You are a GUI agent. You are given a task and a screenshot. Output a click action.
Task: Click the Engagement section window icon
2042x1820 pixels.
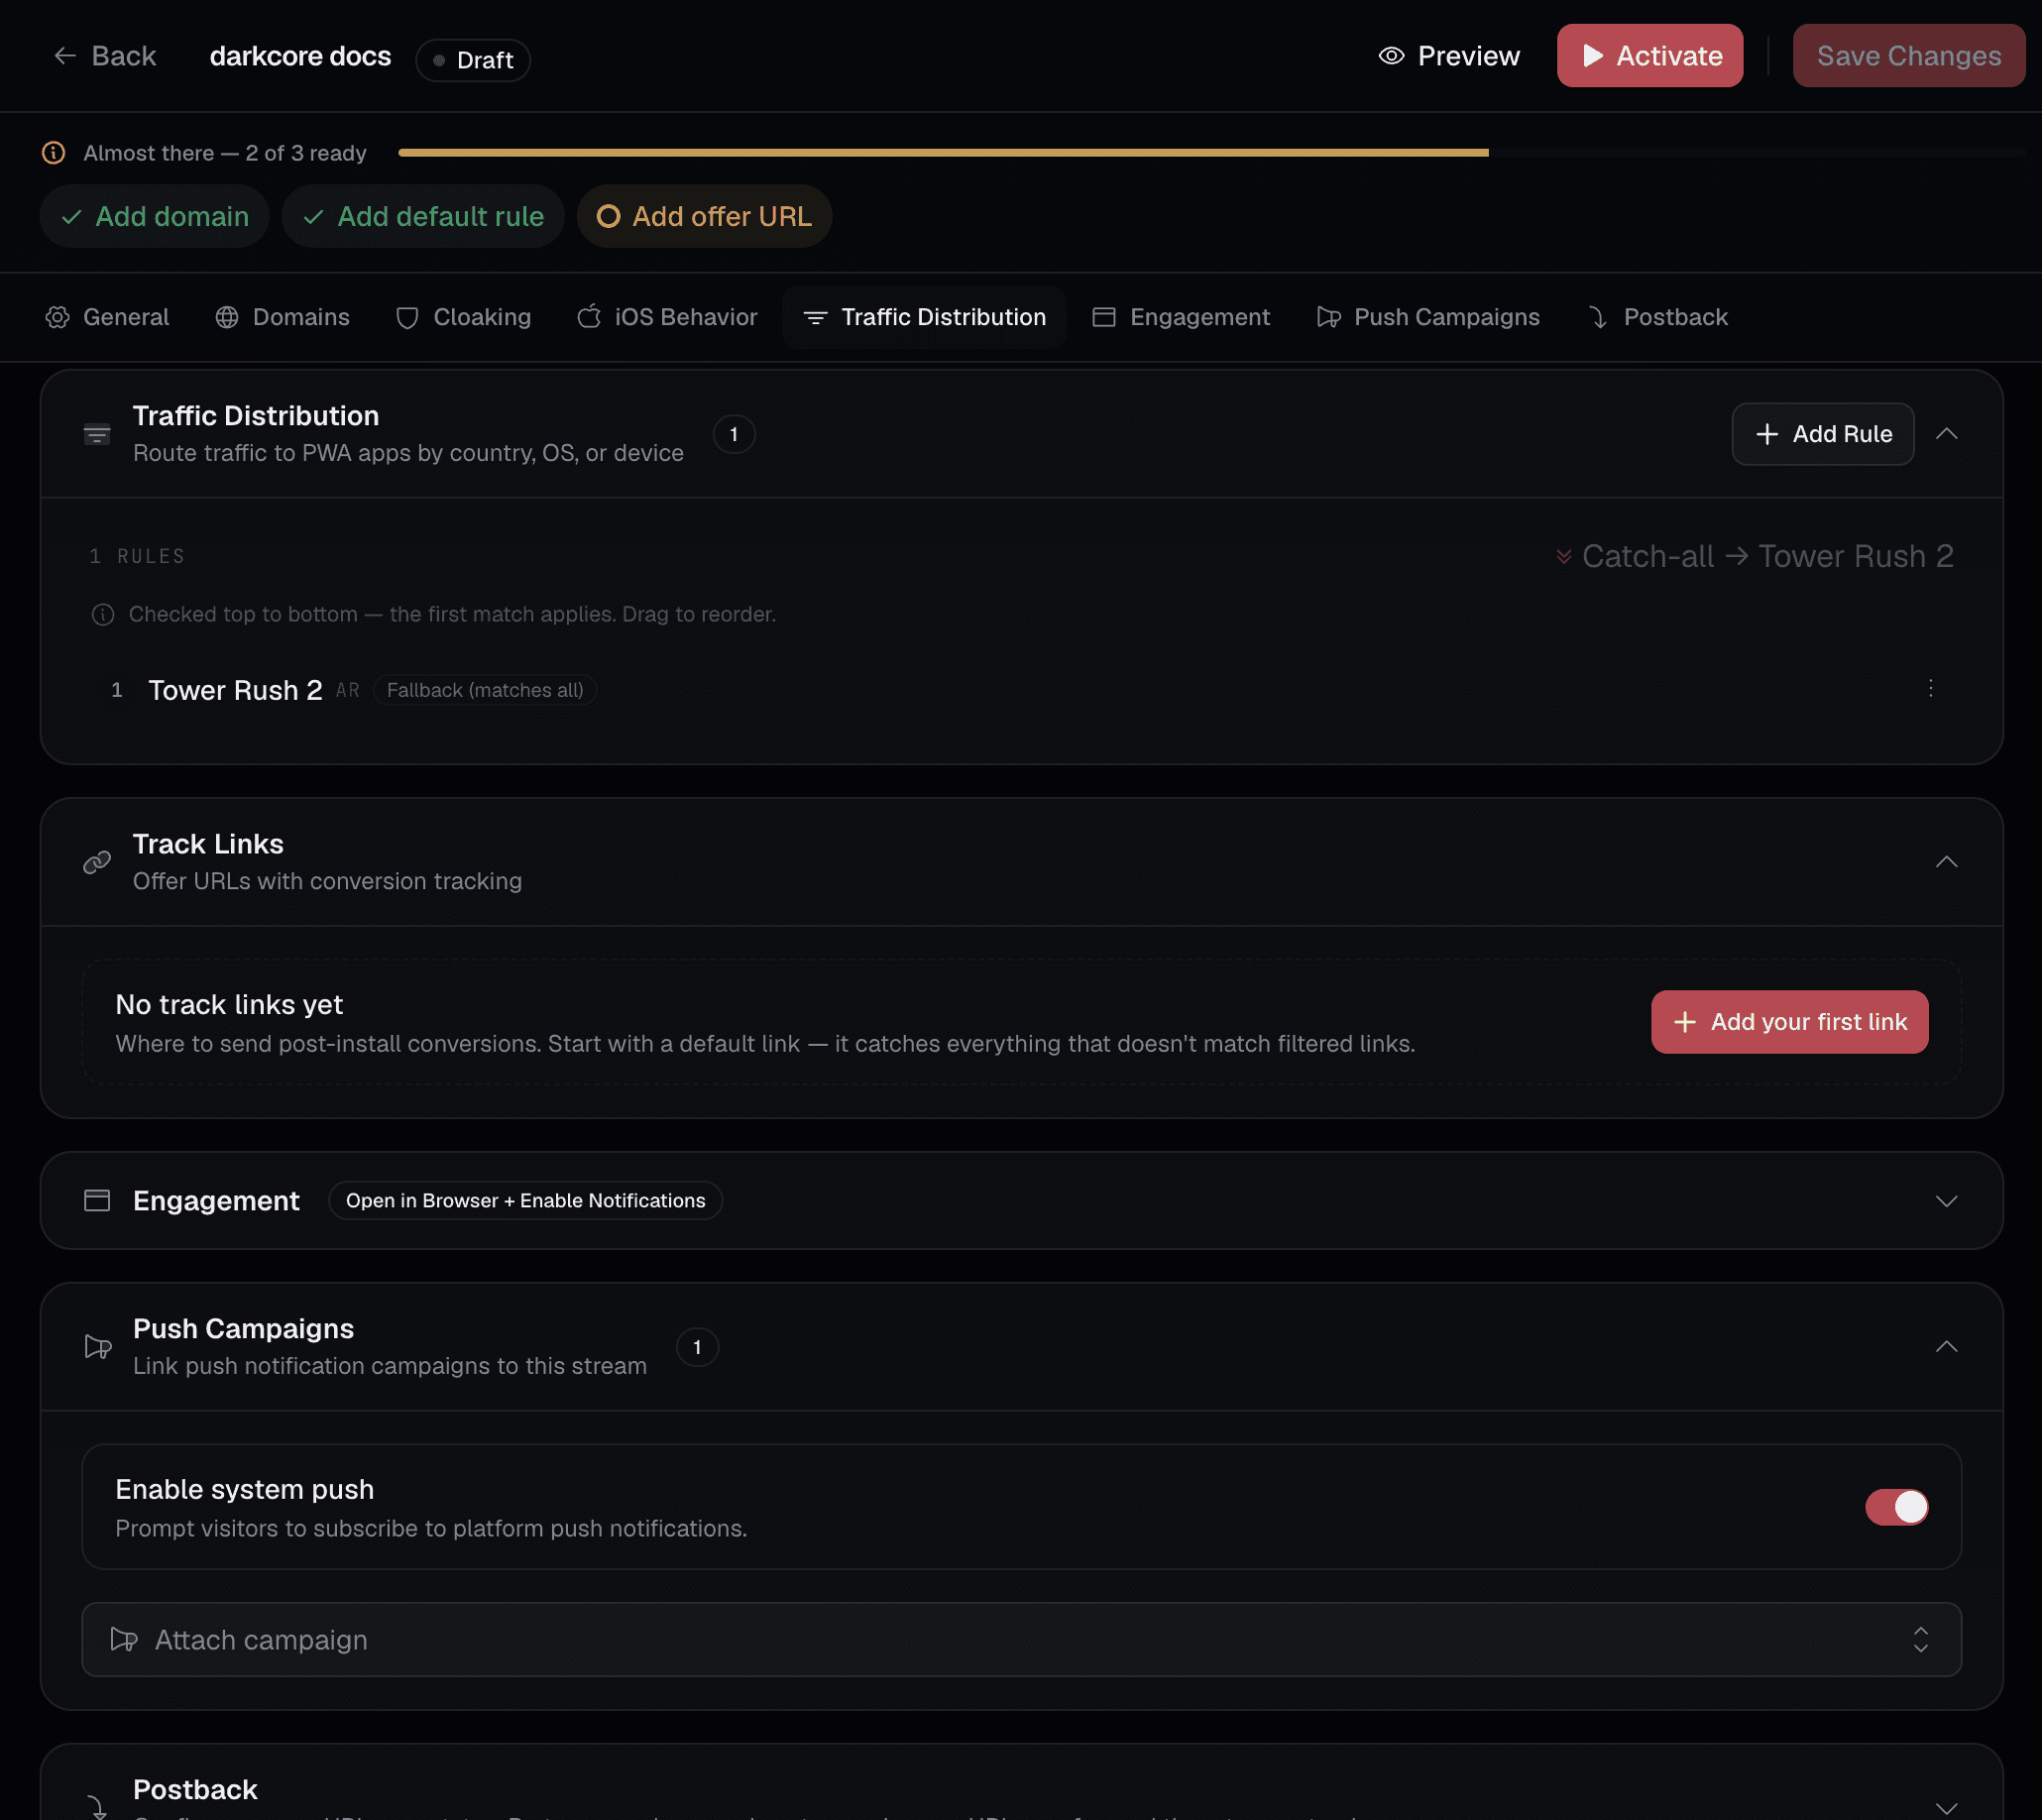(97, 1200)
